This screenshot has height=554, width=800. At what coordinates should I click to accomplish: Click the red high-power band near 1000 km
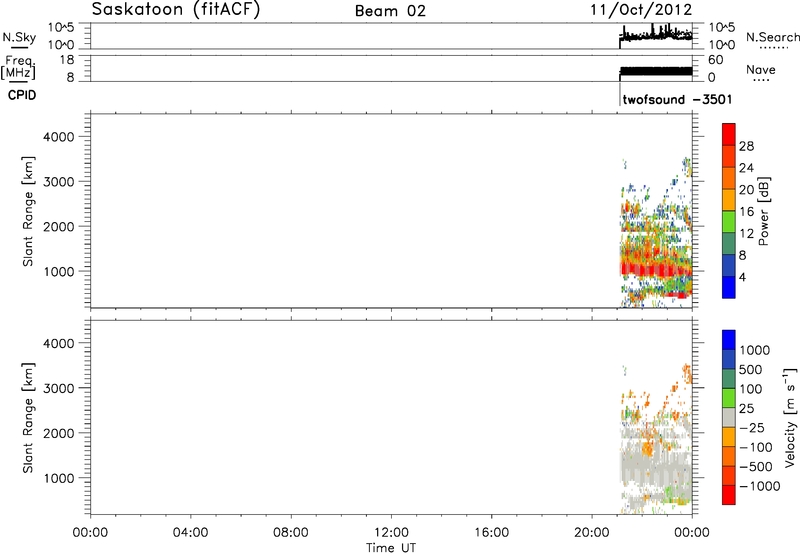[656, 269]
